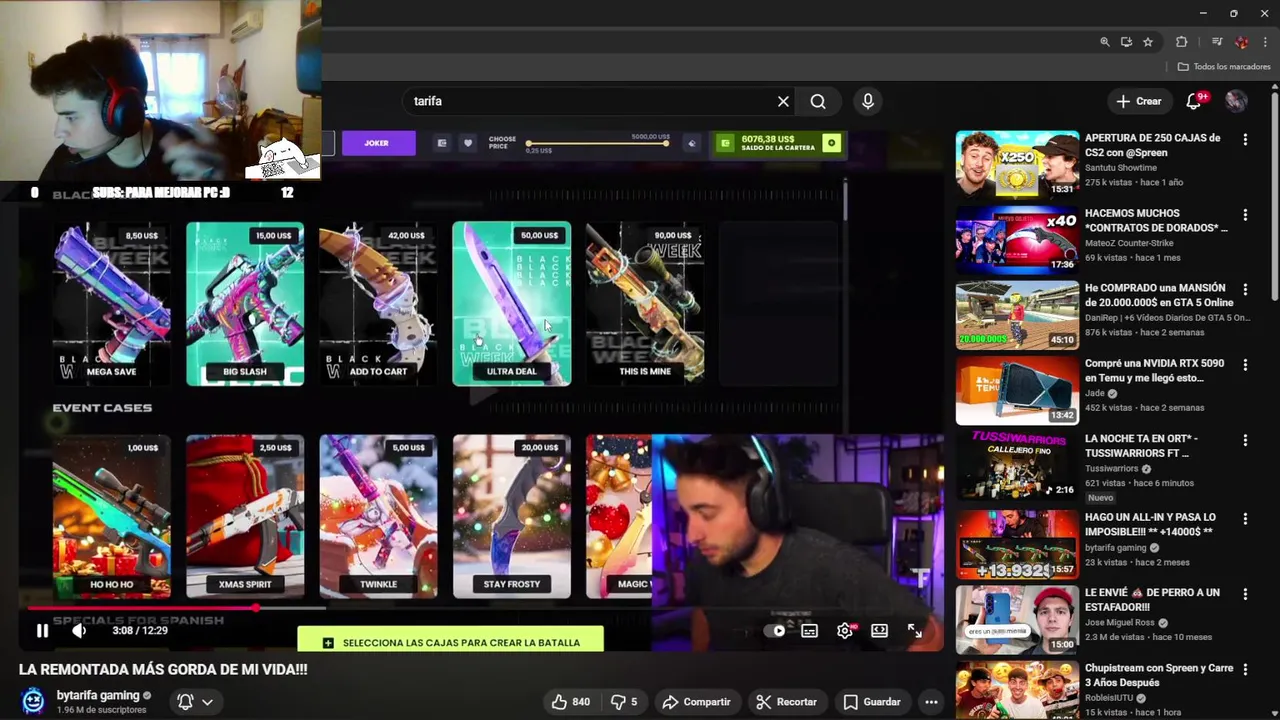Run search with the magnifying glass button

click(818, 101)
